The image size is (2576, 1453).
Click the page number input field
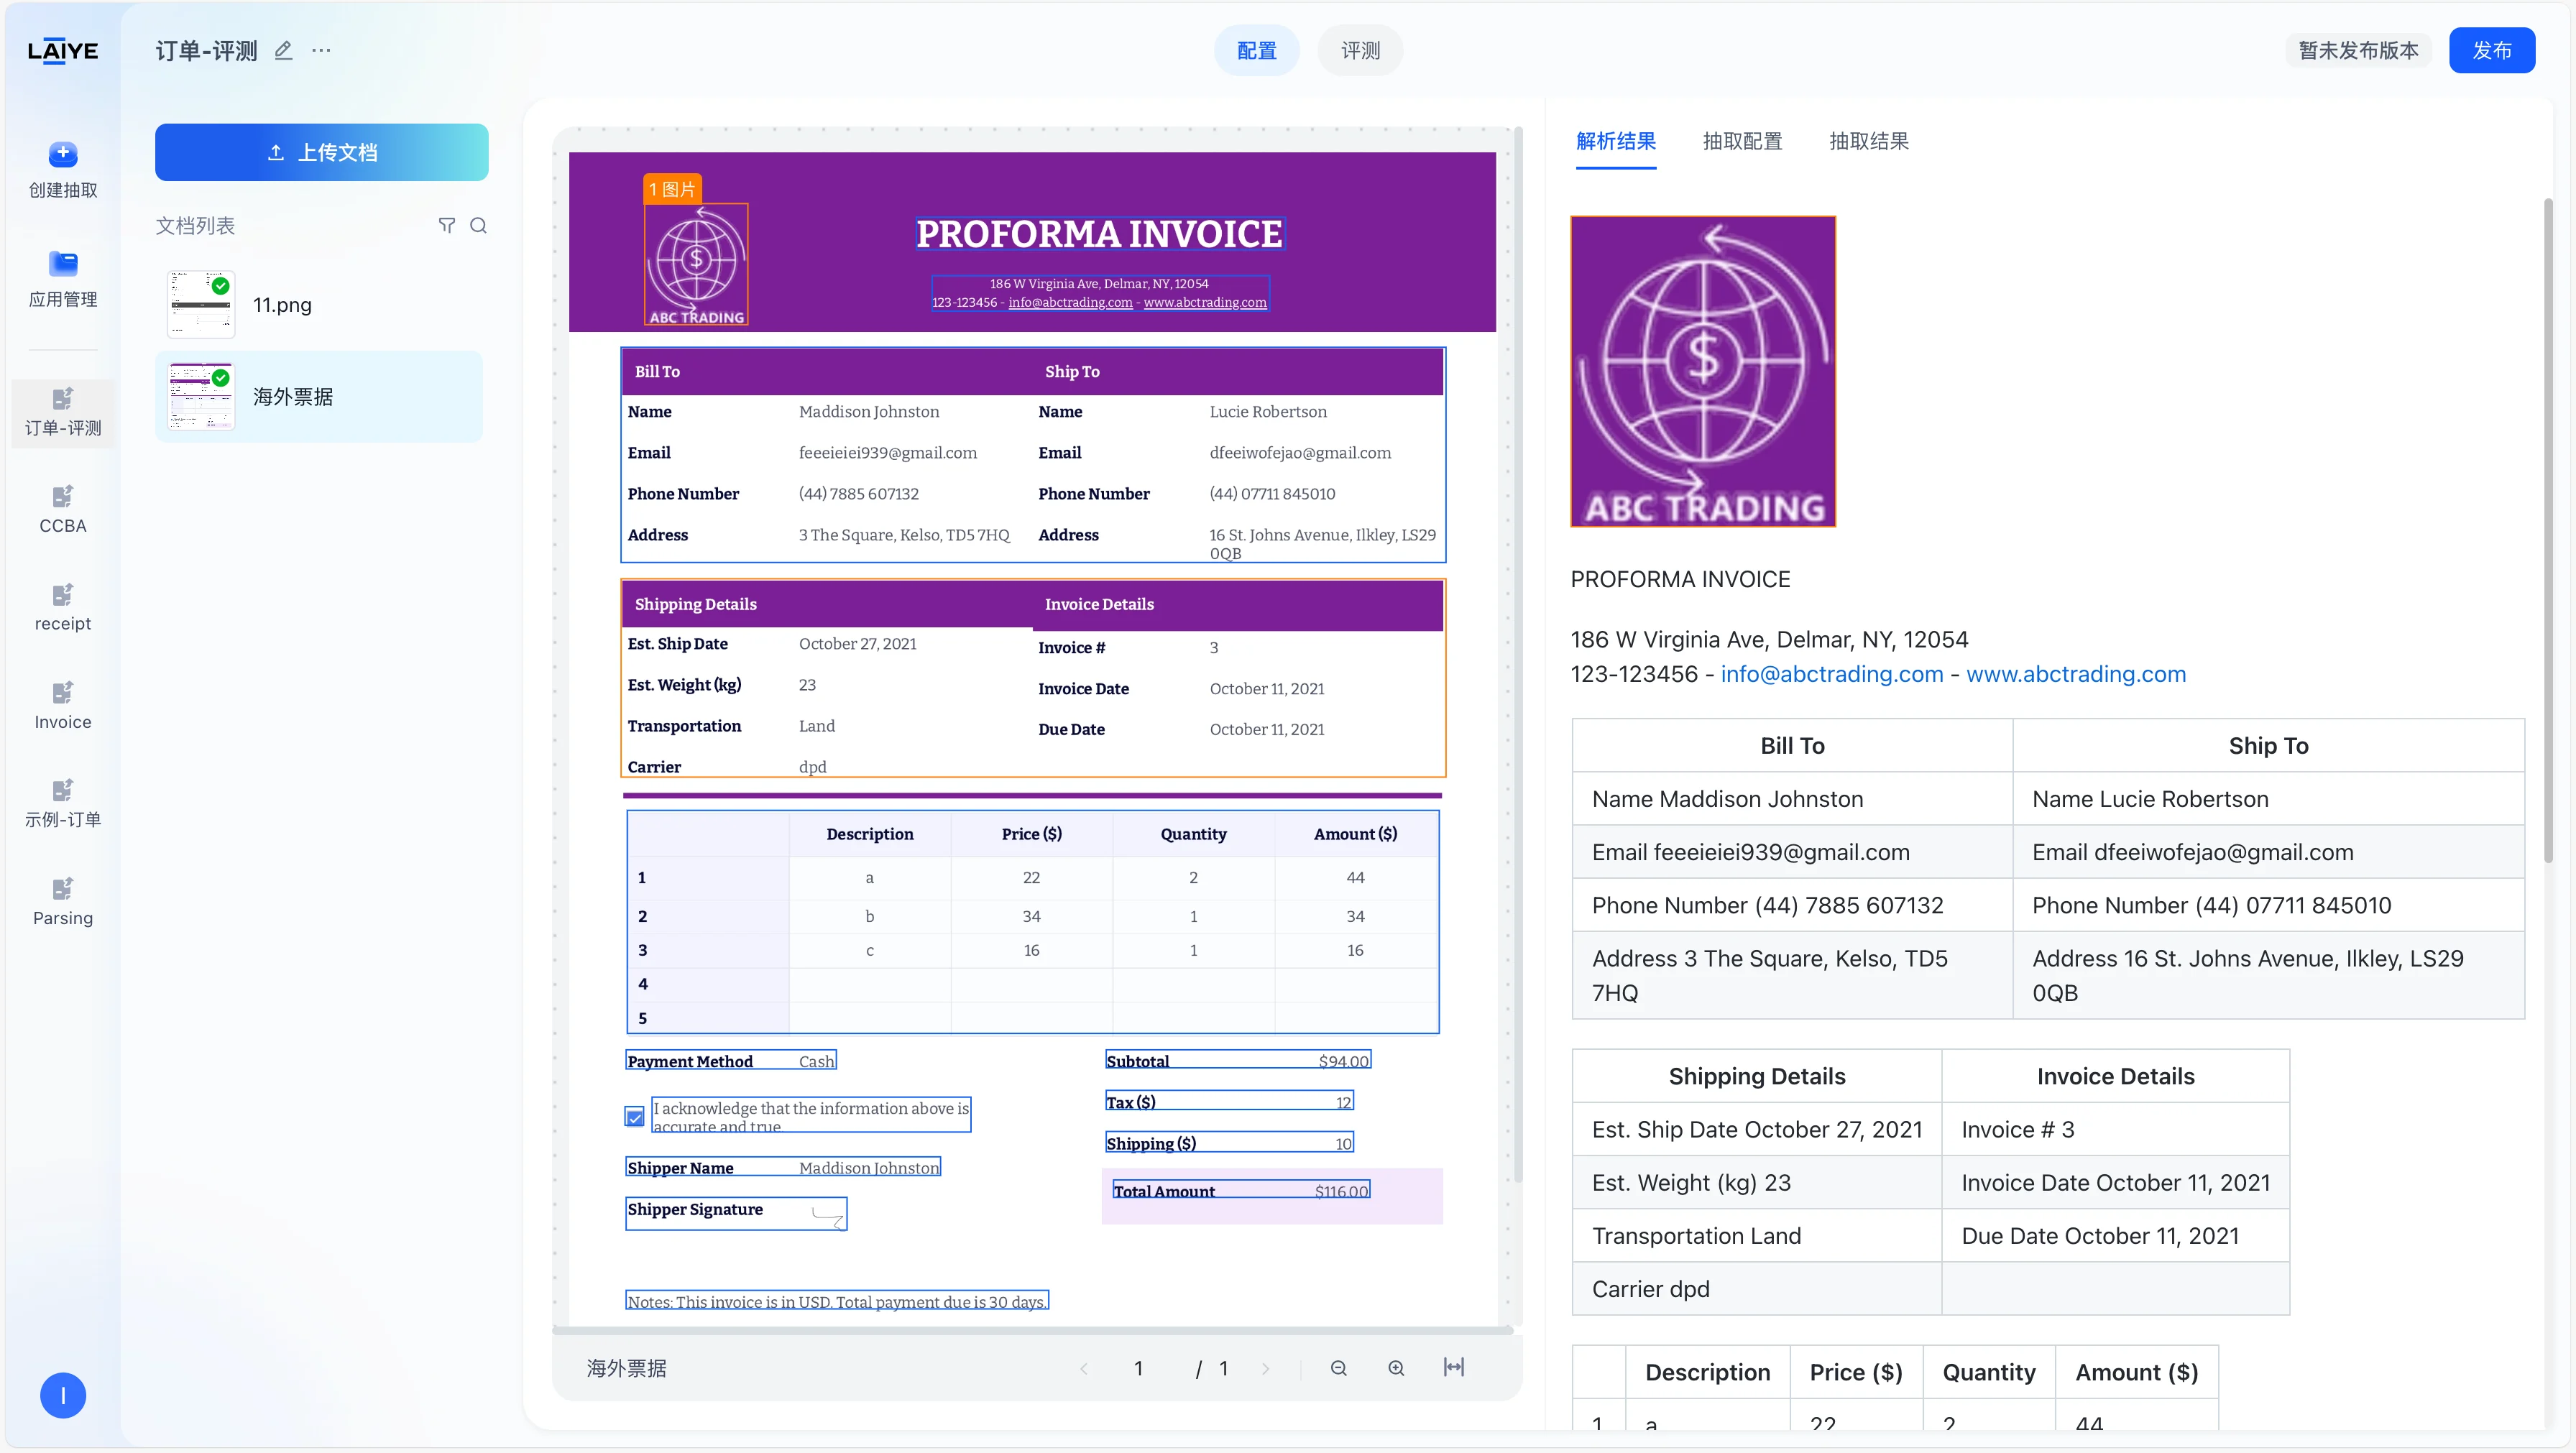tap(1138, 1368)
